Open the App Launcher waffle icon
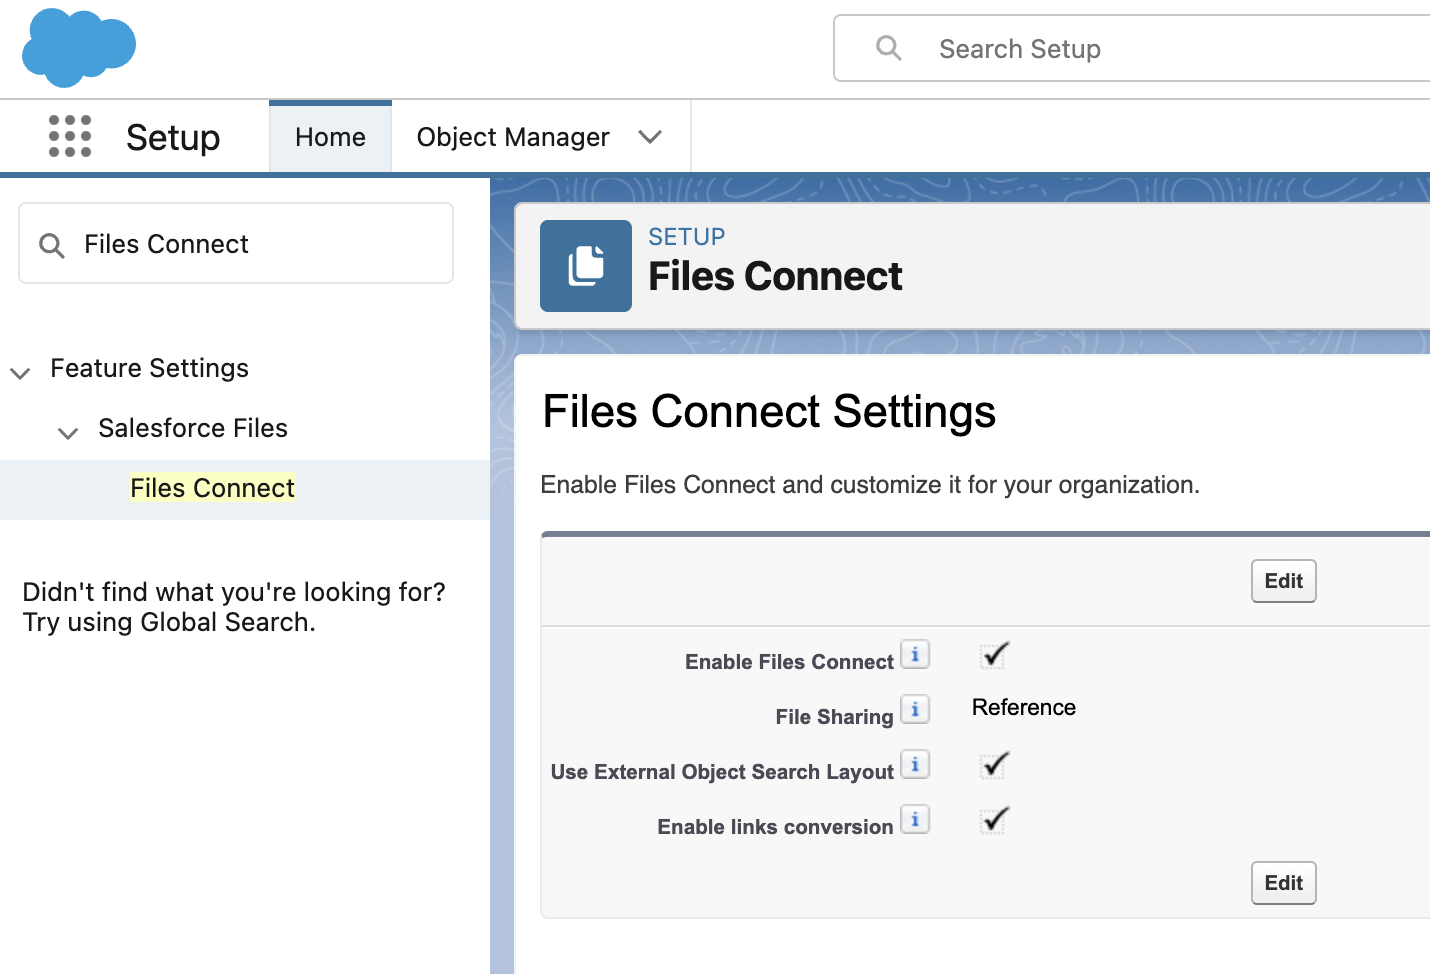The height and width of the screenshot is (974, 1430). [69, 136]
